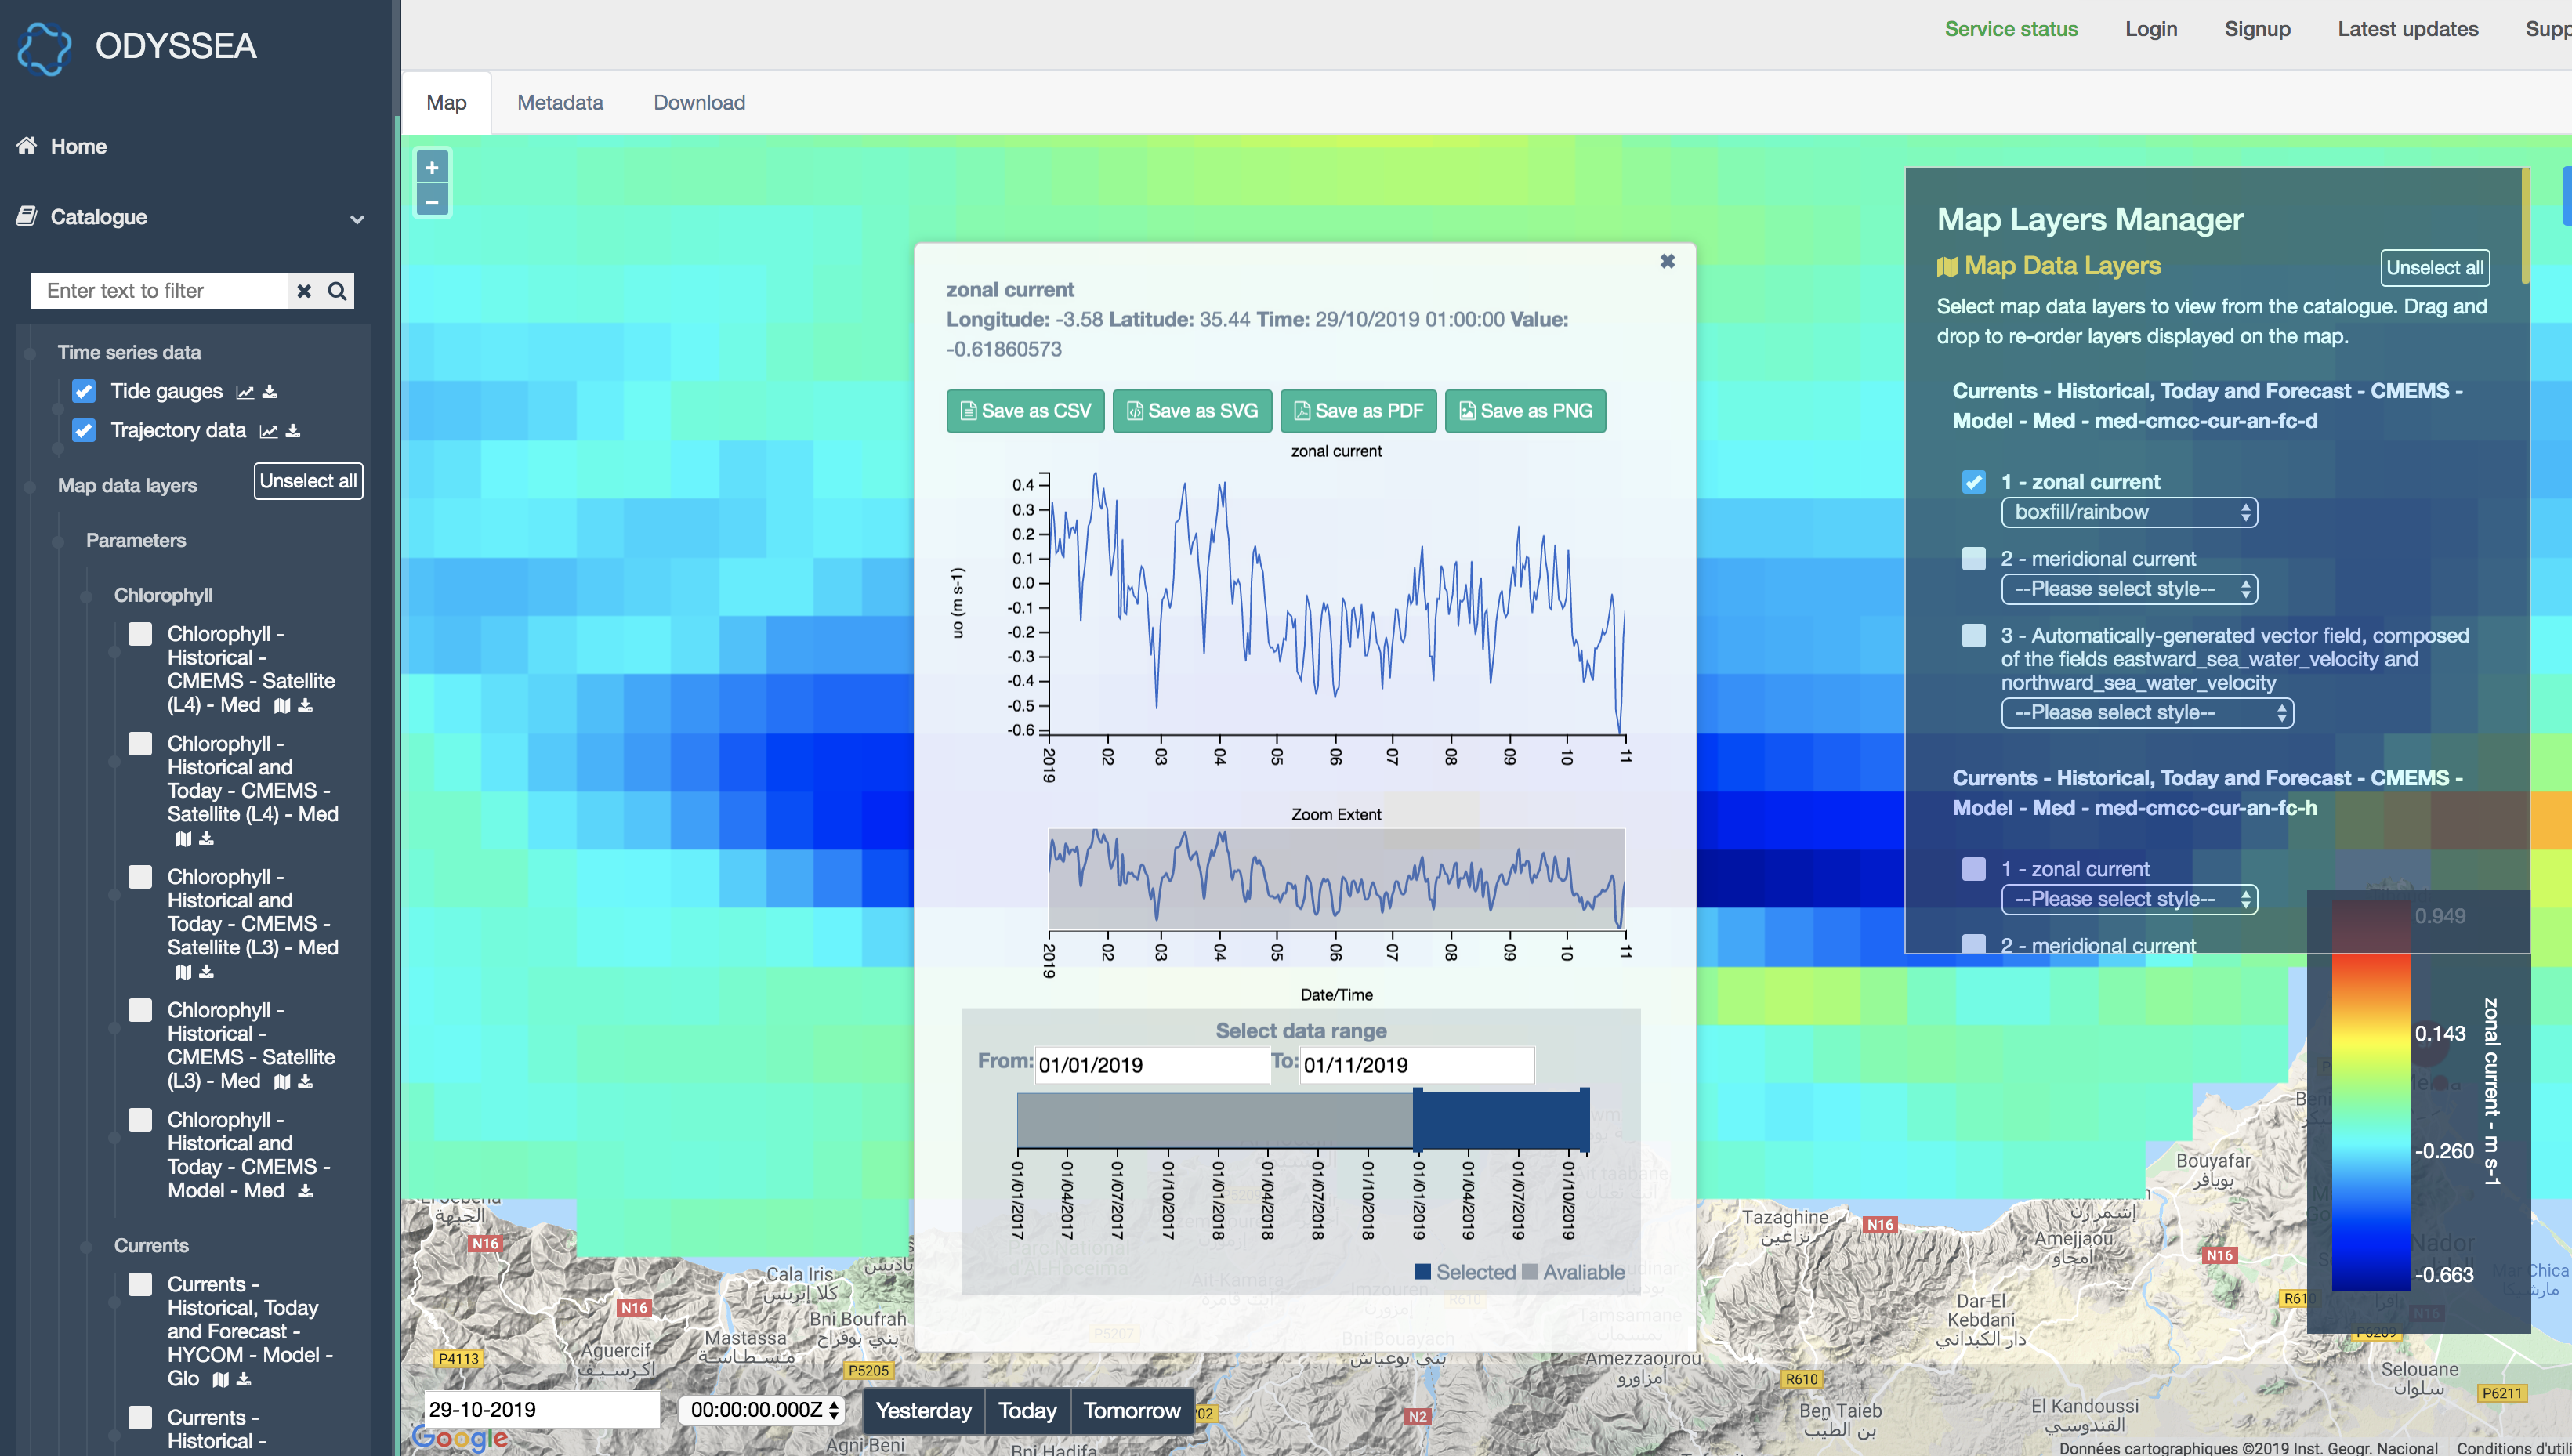The image size is (2572, 1456).
Task: Switch to the Metadata tab
Action: (x=560, y=102)
